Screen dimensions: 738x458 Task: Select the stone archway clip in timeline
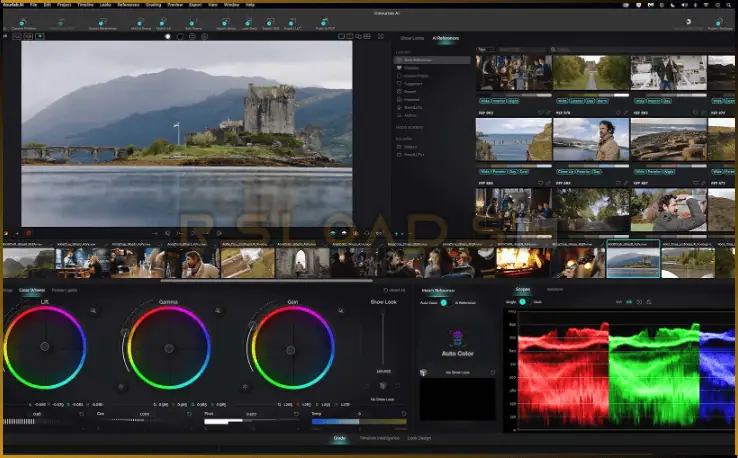pos(303,263)
